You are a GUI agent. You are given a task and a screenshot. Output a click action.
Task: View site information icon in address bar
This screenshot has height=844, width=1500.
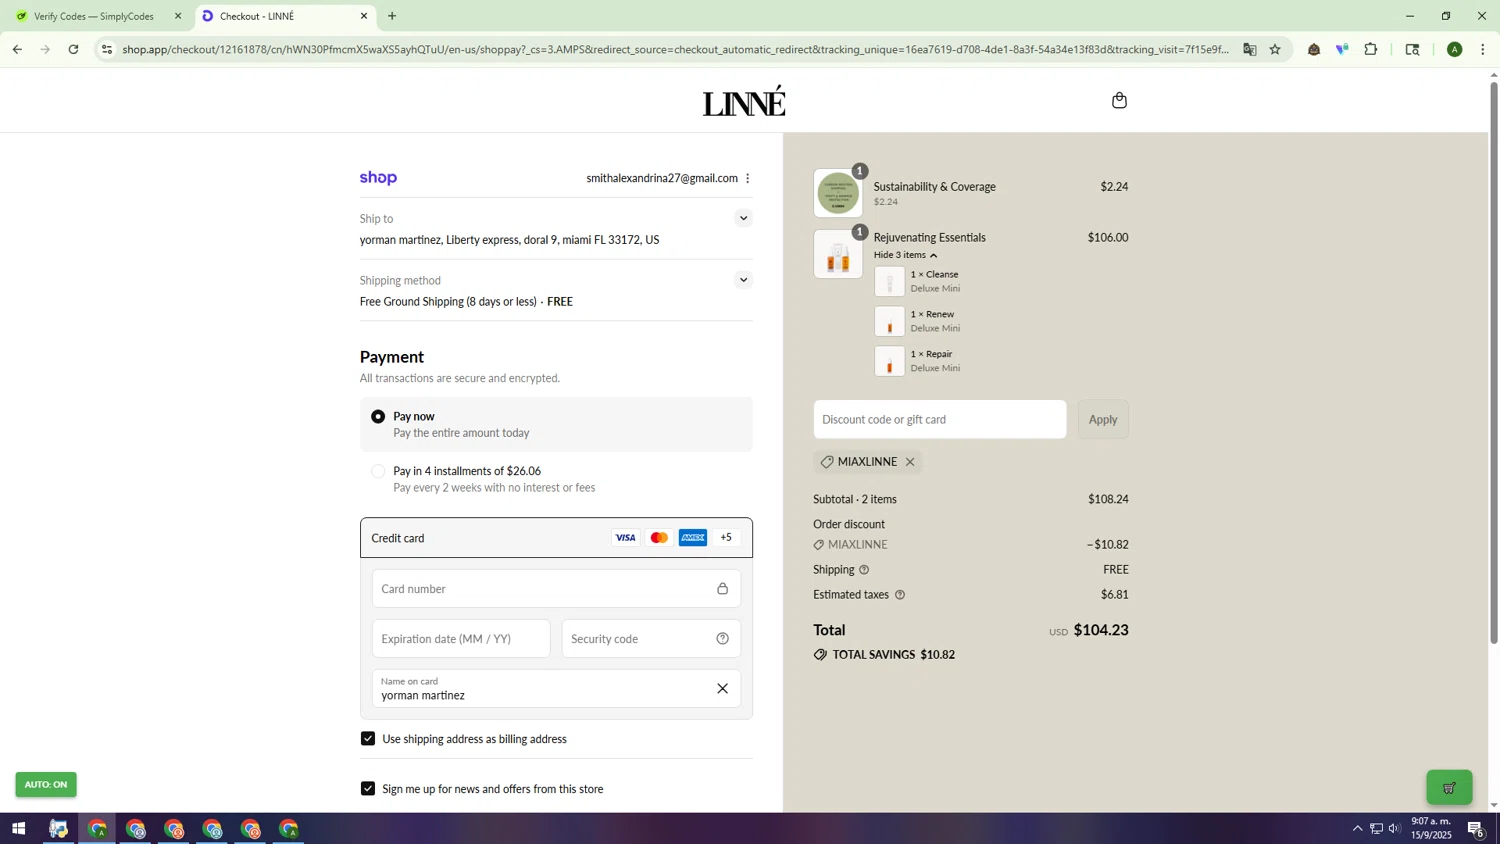click(x=107, y=49)
